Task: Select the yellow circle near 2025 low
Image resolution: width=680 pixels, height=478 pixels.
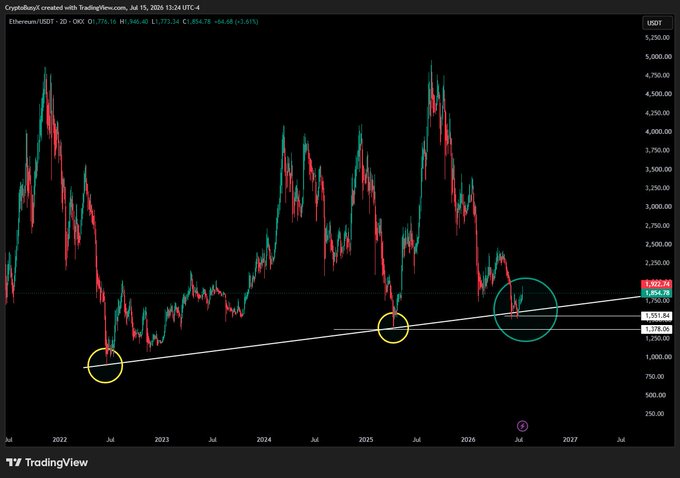Action: click(x=393, y=327)
